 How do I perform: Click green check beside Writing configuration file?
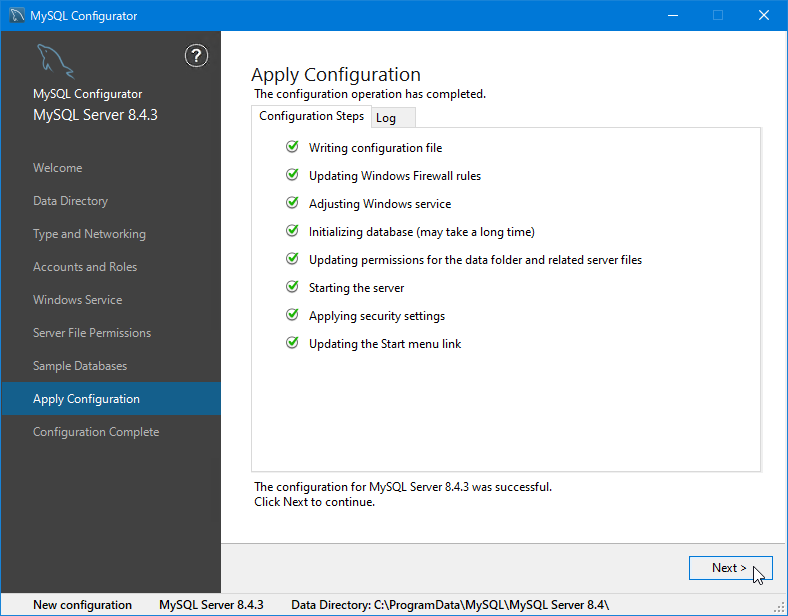(x=292, y=147)
